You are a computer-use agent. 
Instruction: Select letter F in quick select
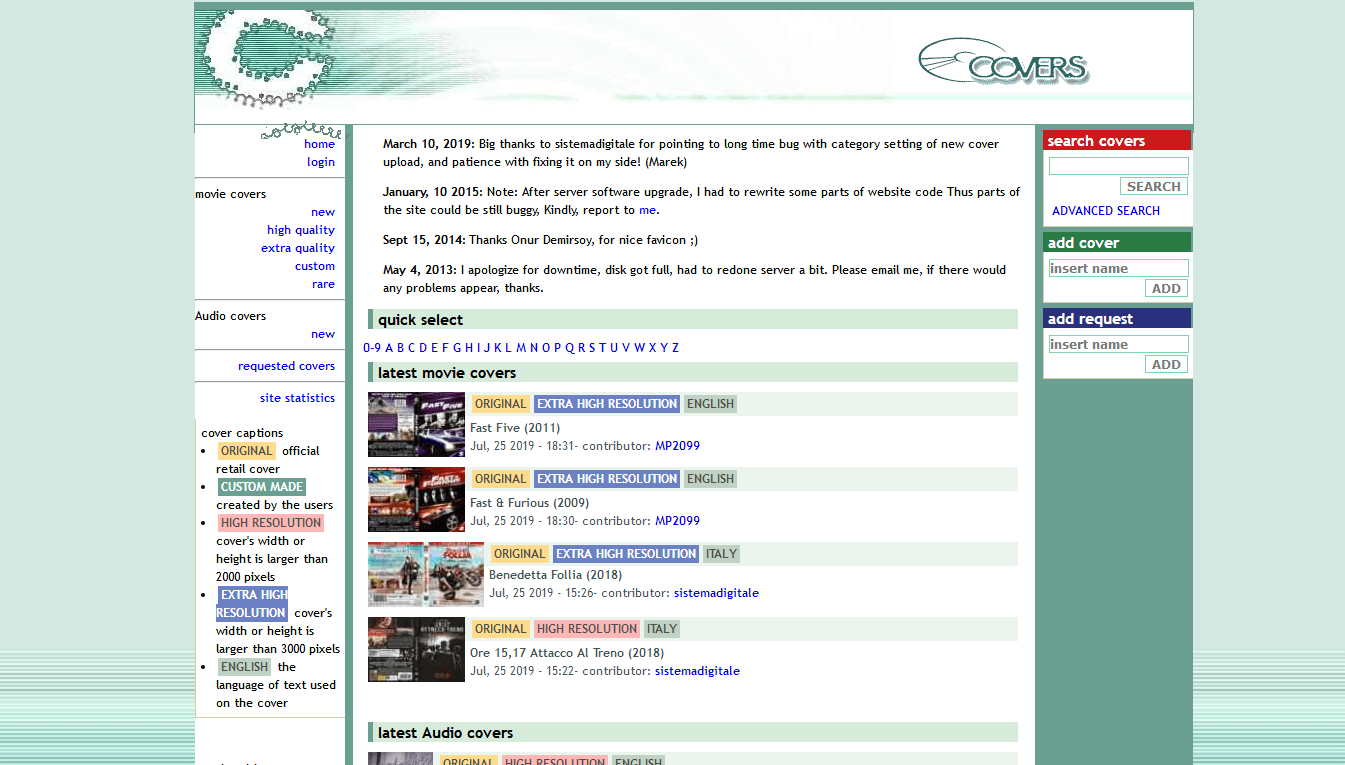445,348
